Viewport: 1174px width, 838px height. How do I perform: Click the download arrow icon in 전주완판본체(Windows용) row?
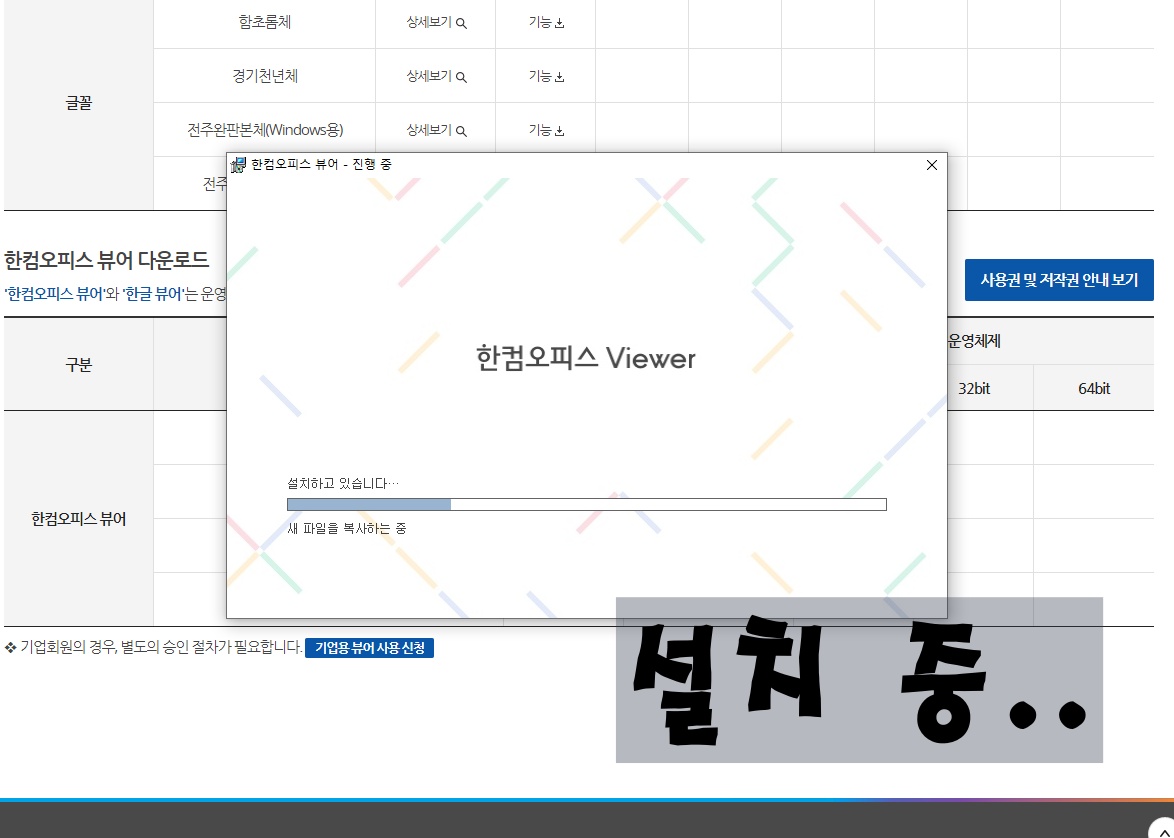[x=559, y=131]
